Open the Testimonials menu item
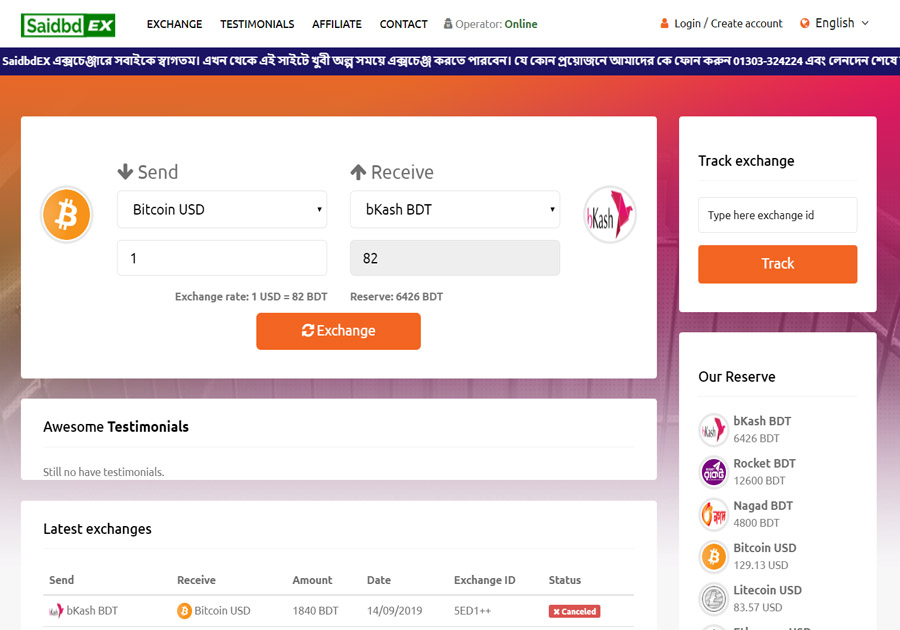The height and width of the screenshot is (630, 900). tap(257, 24)
